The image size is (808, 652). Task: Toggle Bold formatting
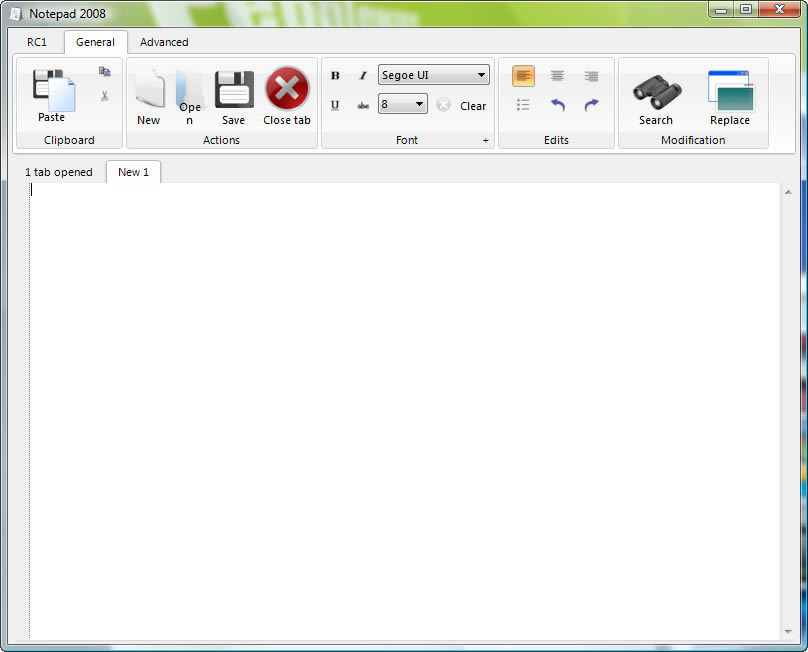(335, 76)
